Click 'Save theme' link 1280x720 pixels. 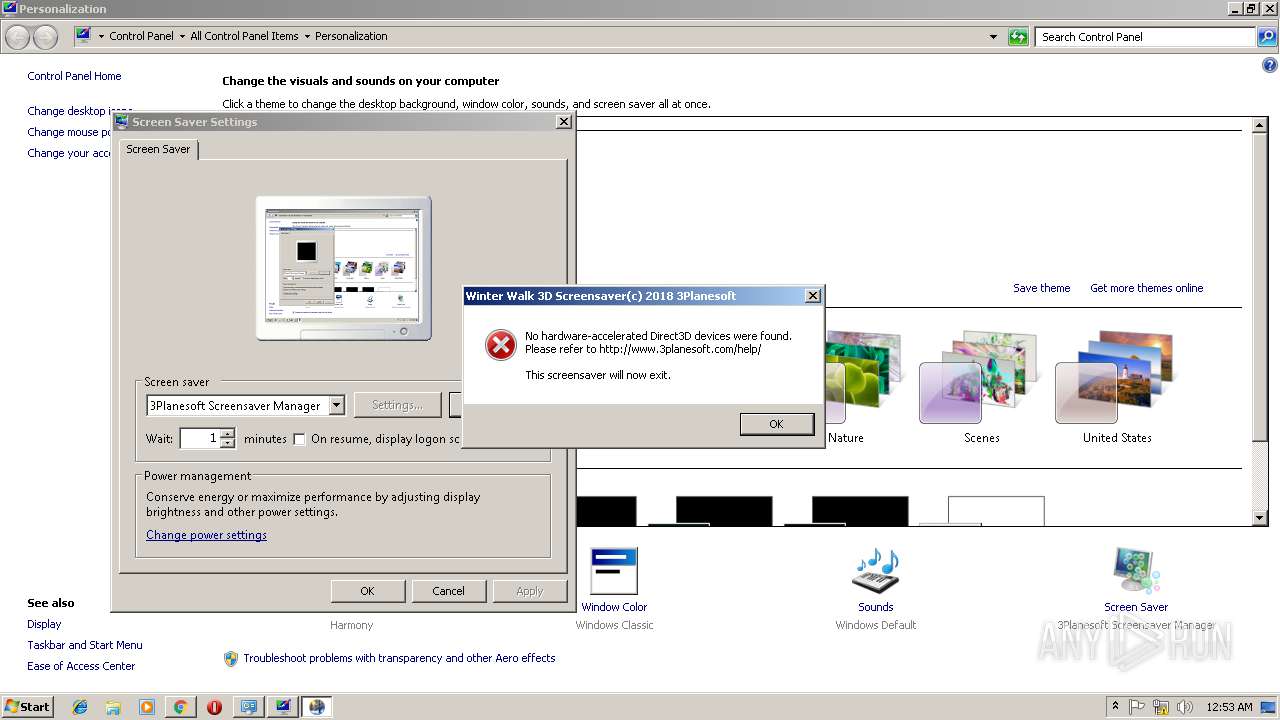[x=1041, y=288]
